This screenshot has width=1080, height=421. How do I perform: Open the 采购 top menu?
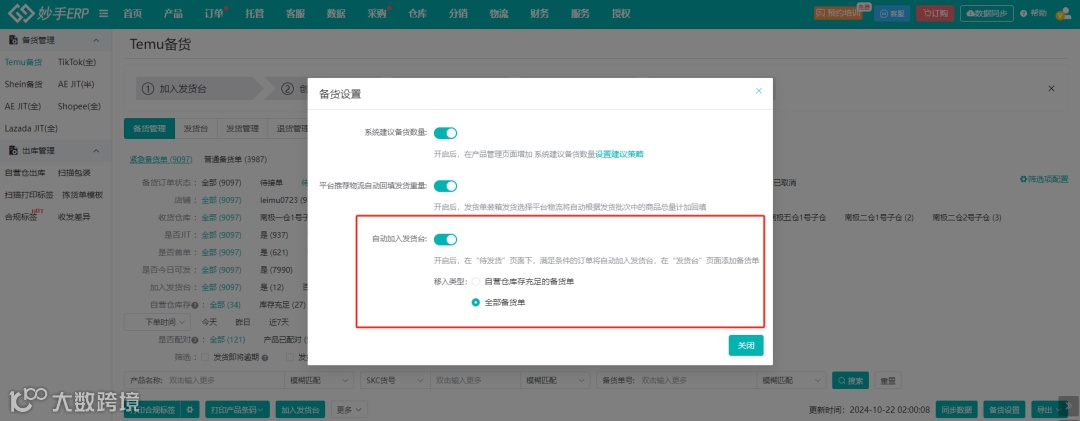(x=377, y=13)
